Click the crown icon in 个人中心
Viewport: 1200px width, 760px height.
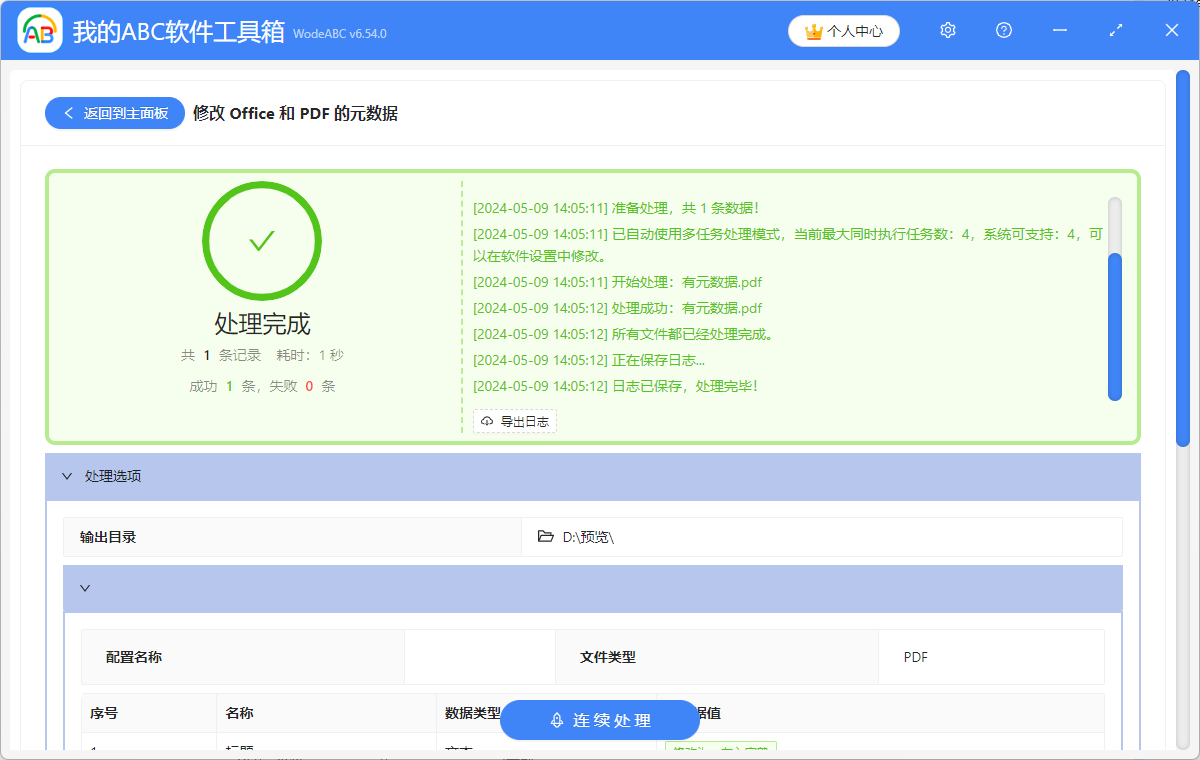coord(813,32)
